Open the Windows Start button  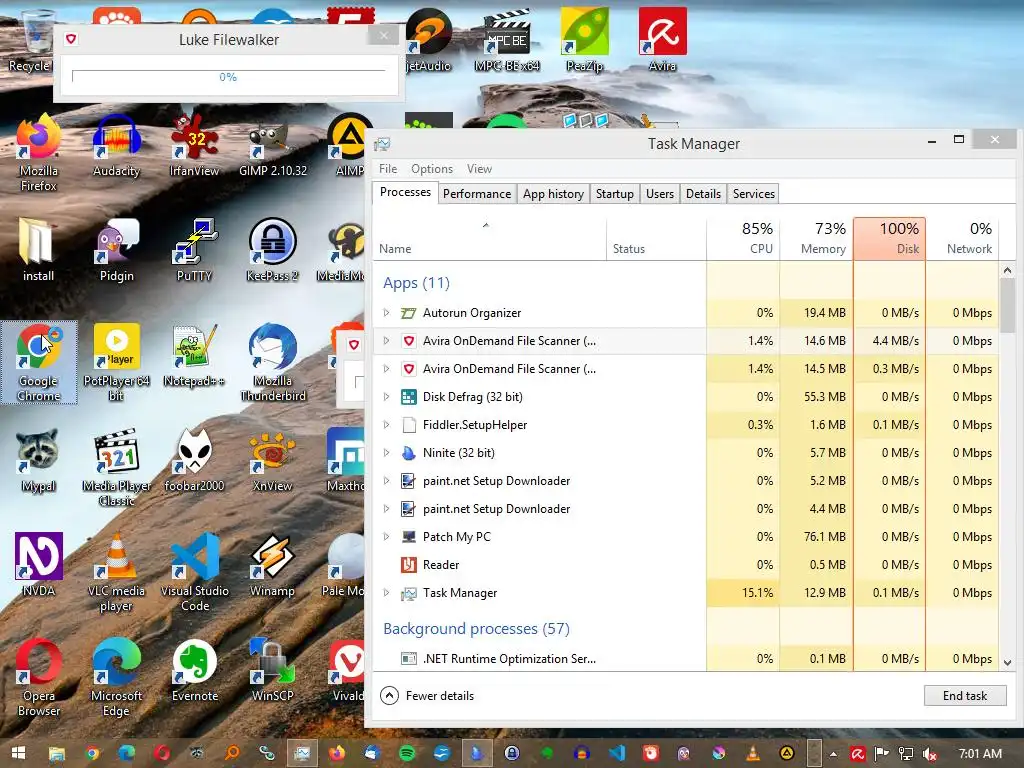(18, 753)
